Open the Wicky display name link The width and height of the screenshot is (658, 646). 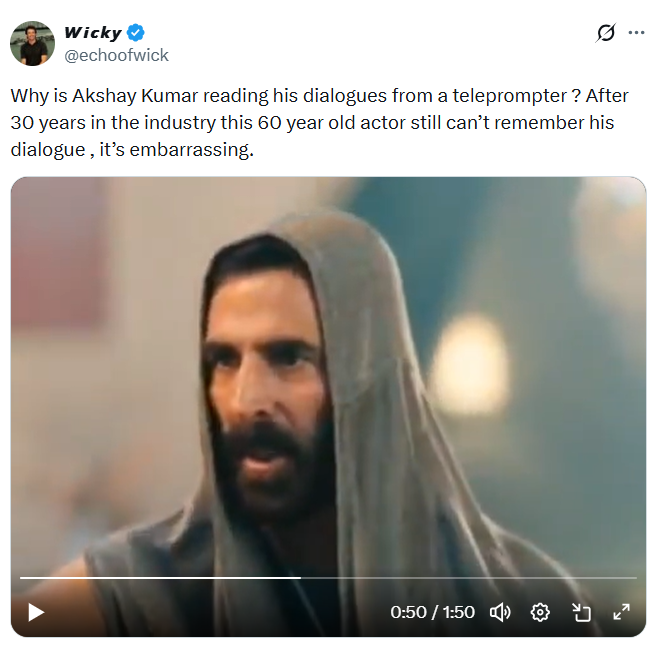(x=92, y=34)
